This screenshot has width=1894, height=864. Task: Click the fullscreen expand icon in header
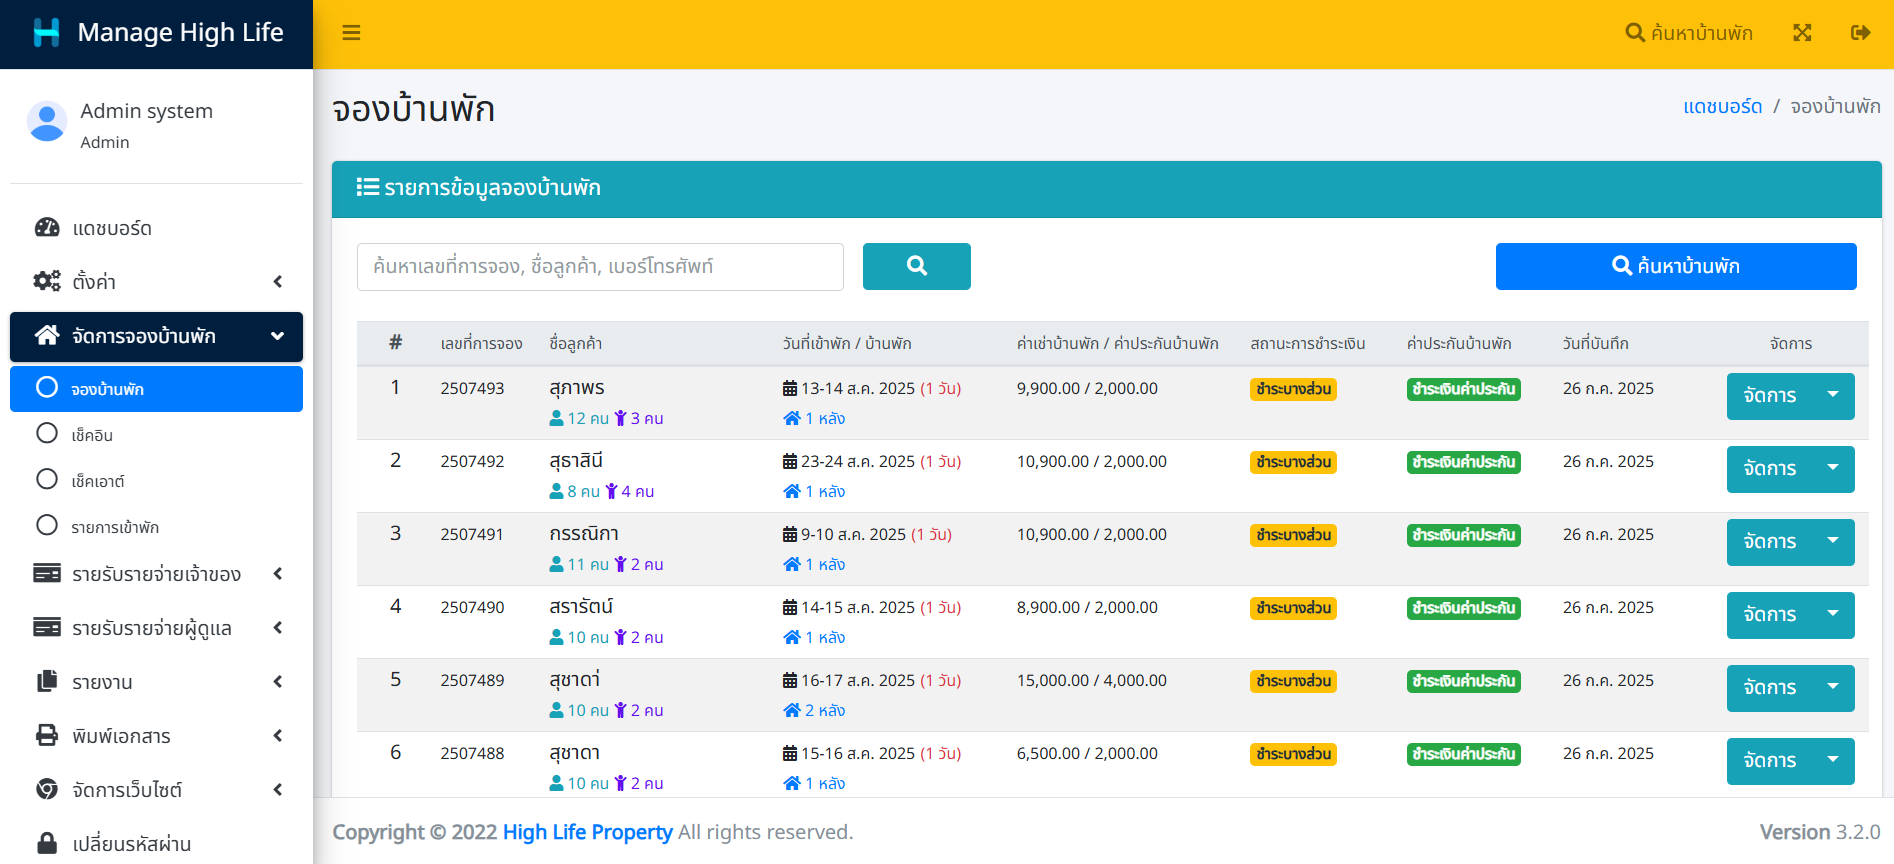pyautogui.click(x=1802, y=33)
